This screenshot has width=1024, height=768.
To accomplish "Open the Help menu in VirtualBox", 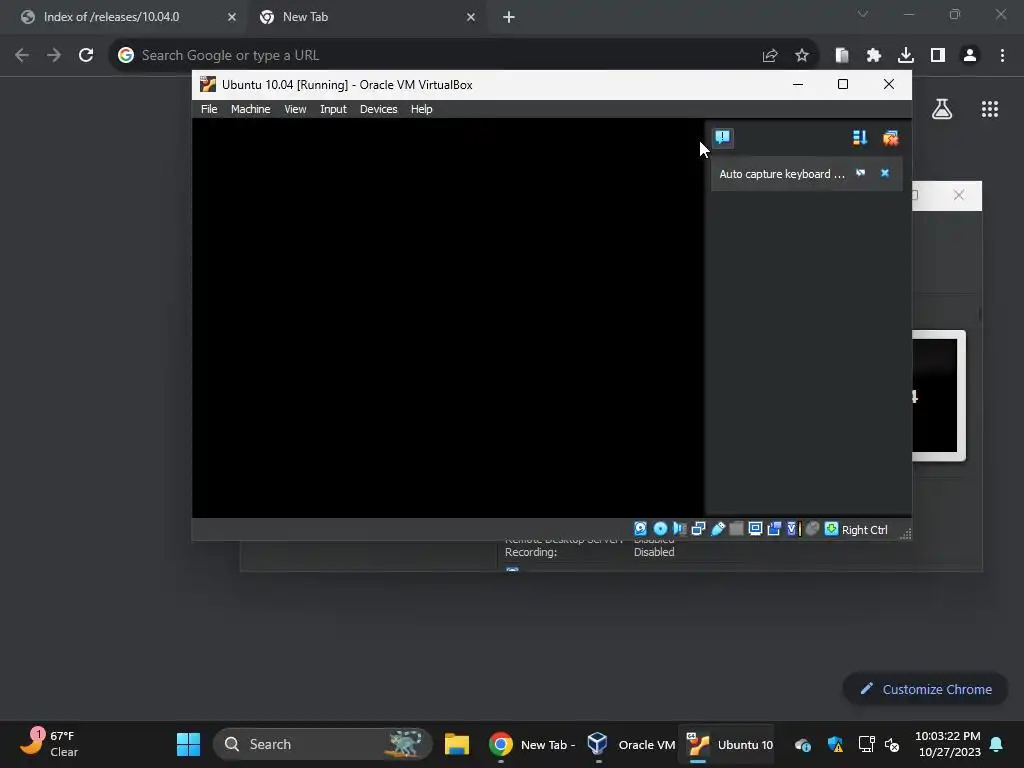I will 421,109.
